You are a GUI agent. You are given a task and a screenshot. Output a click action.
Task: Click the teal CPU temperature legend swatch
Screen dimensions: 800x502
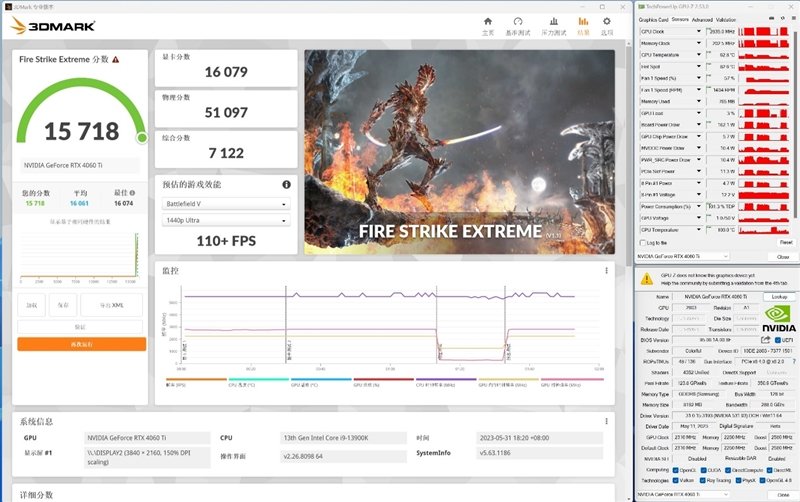click(259, 379)
